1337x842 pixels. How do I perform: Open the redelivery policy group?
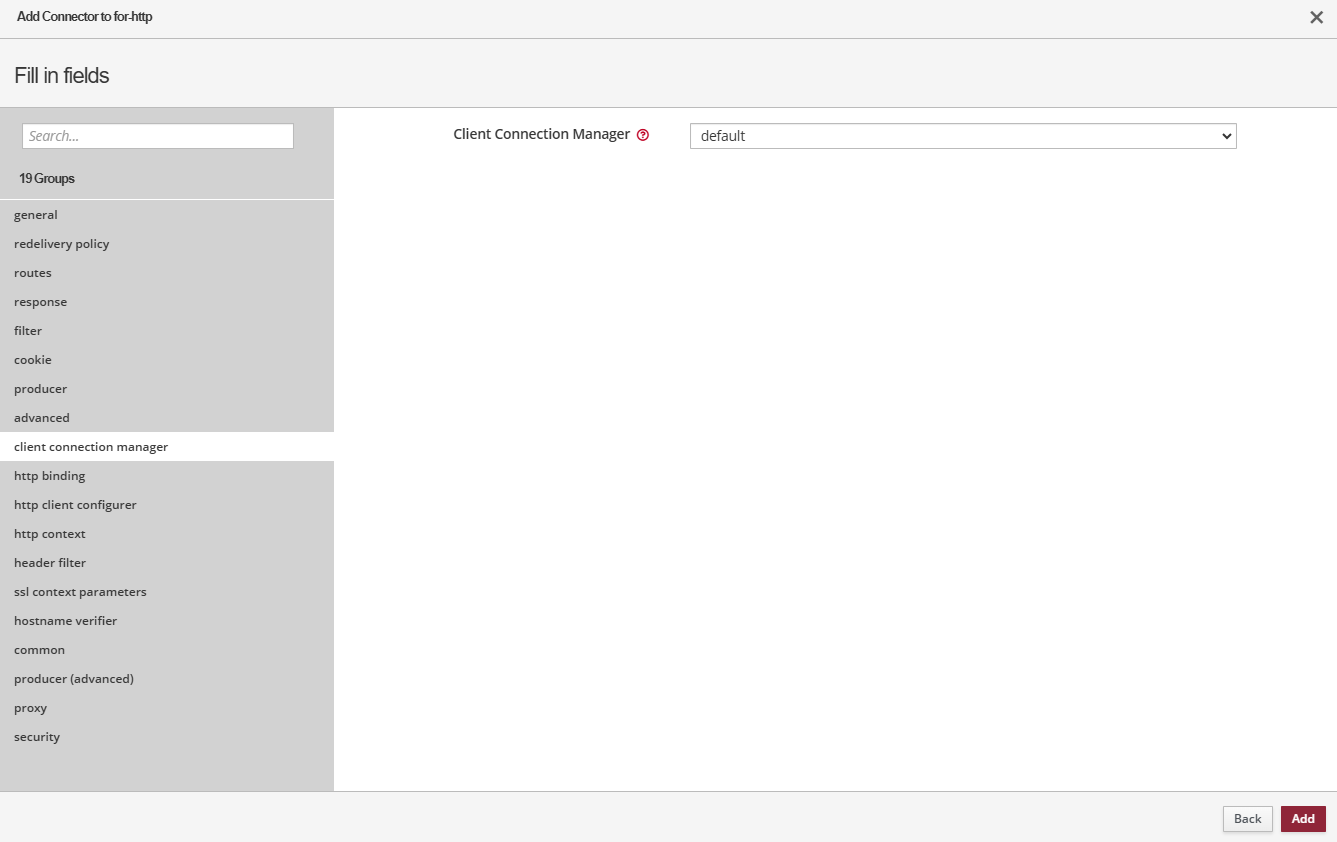(62, 244)
